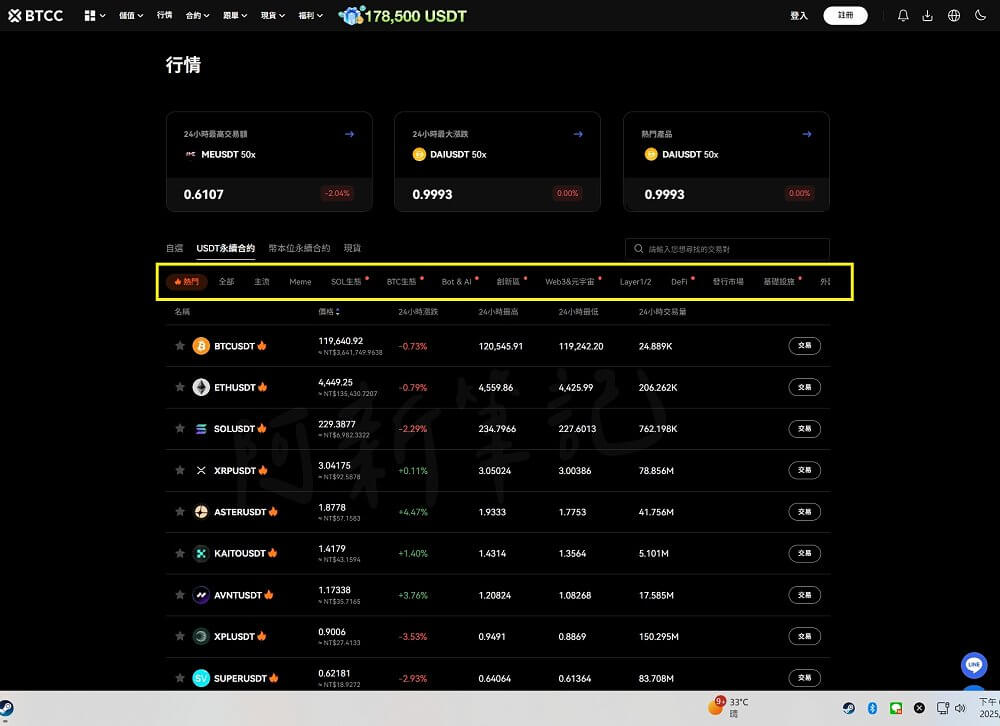The image size is (1000, 726).
Task: Open weather 33°C taskbar widget
Action: [729, 707]
